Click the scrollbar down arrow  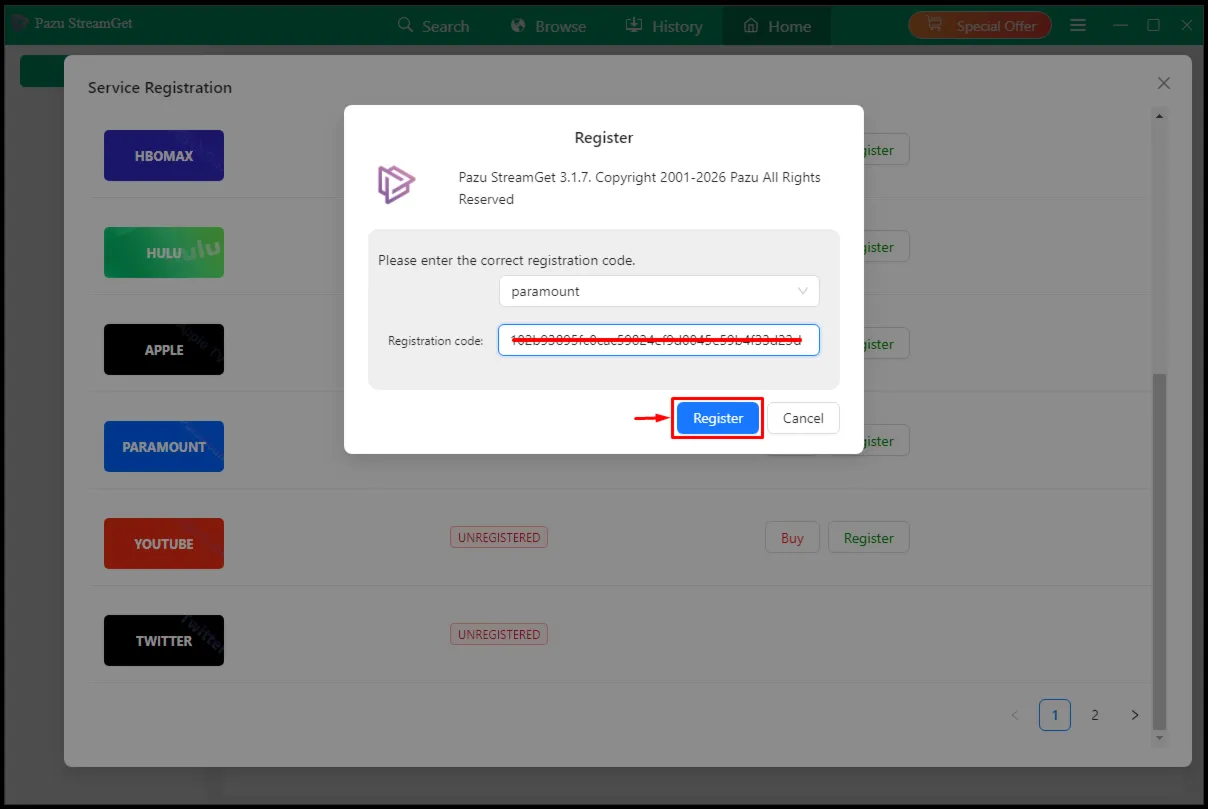tap(1160, 739)
